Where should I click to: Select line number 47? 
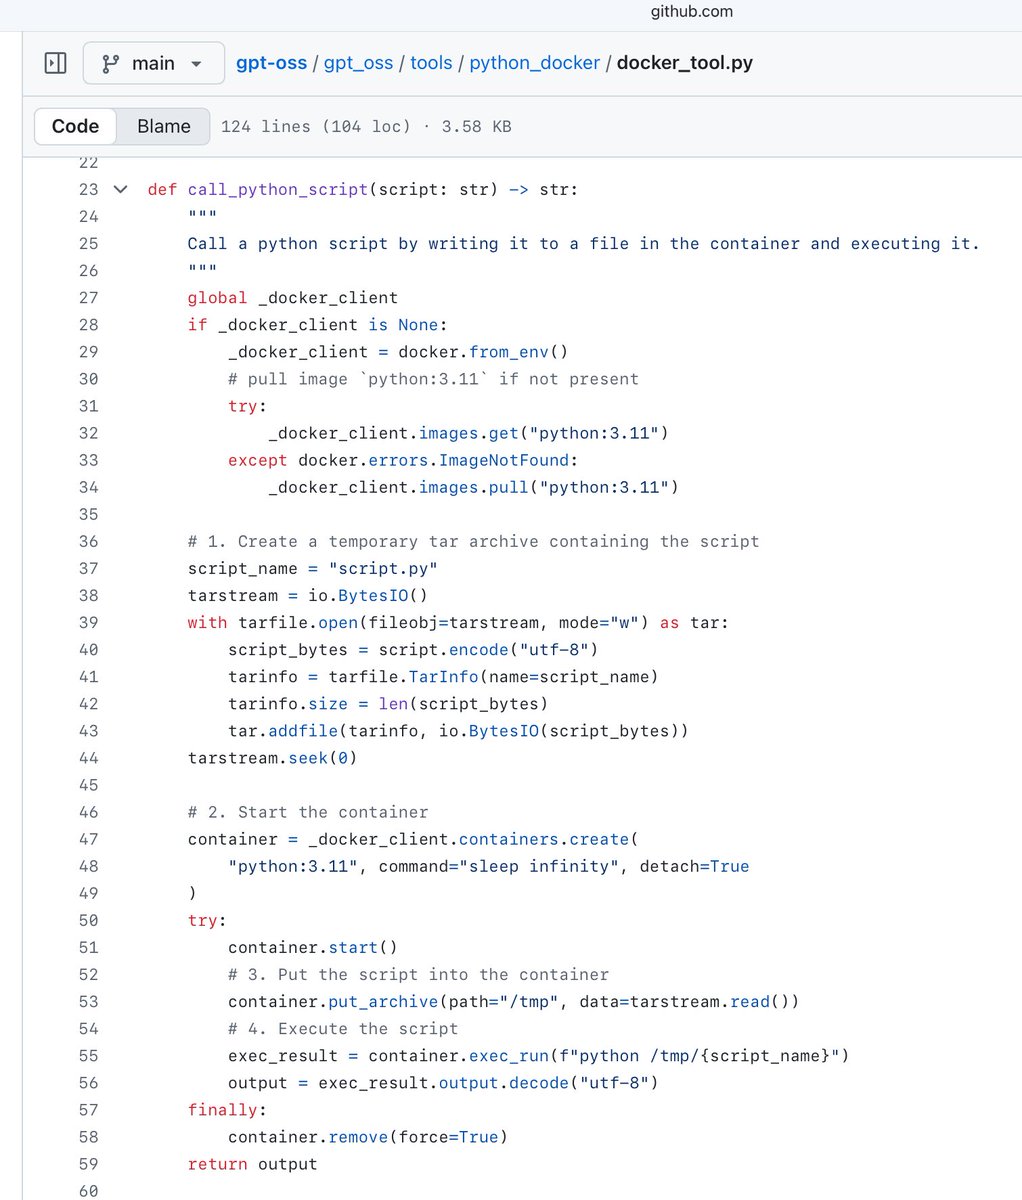click(88, 839)
